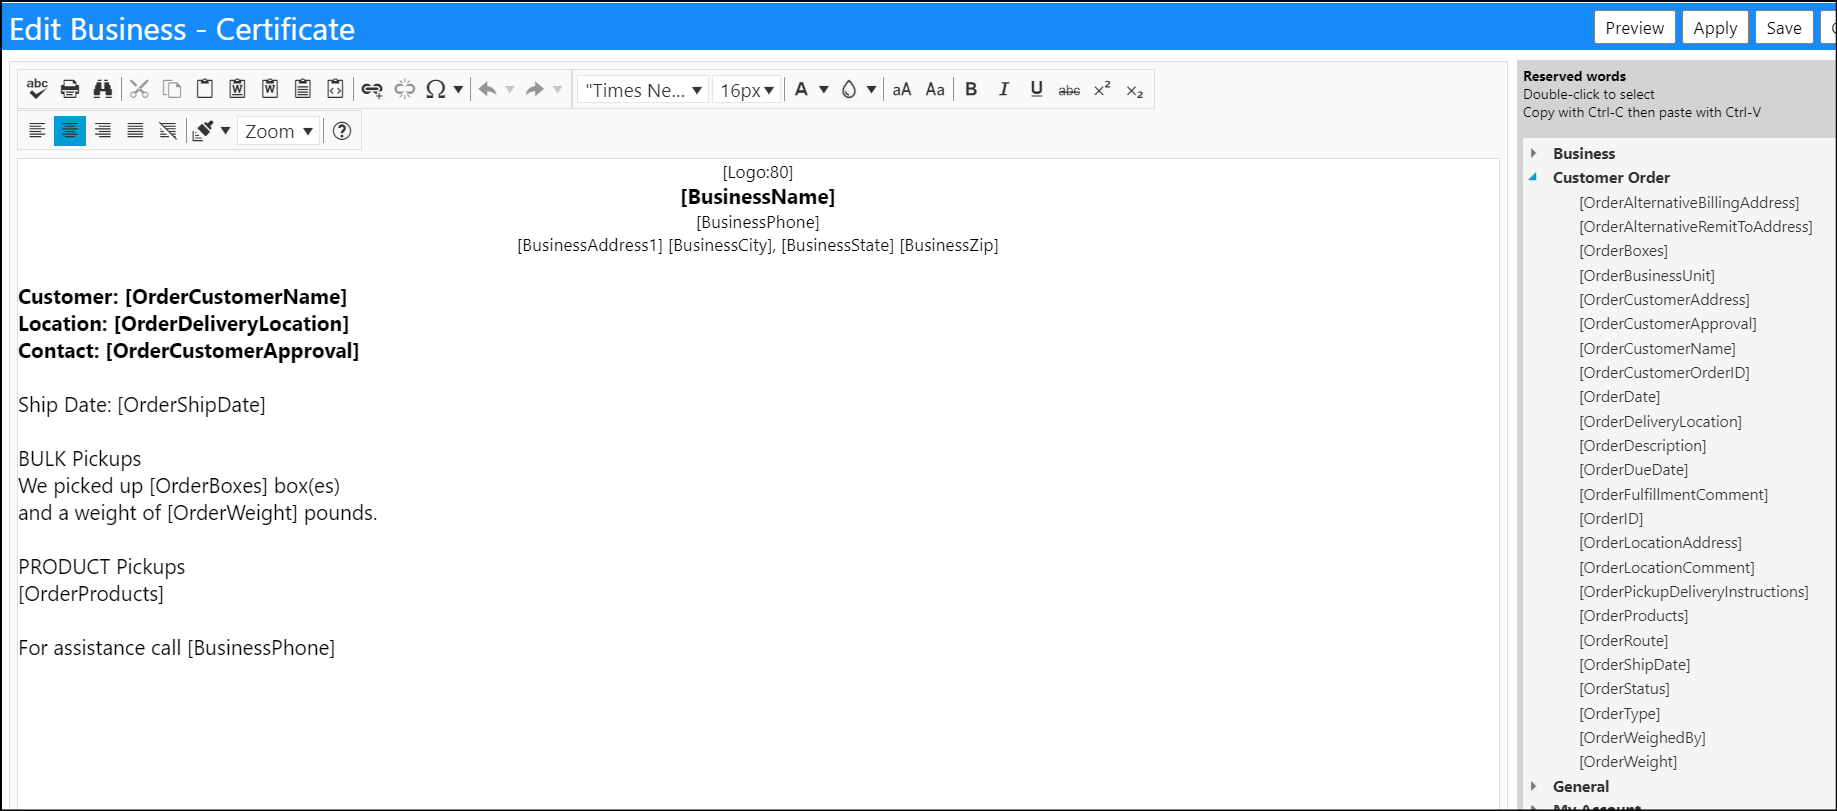Click 'For assistance call [BusinessPhone]' line

pos(176,648)
